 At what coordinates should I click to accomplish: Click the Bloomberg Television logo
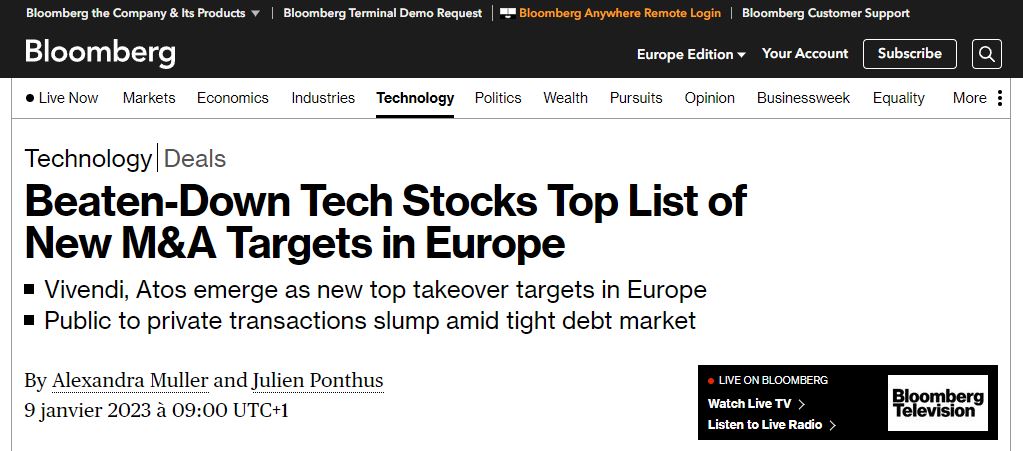pyautogui.click(x=938, y=403)
